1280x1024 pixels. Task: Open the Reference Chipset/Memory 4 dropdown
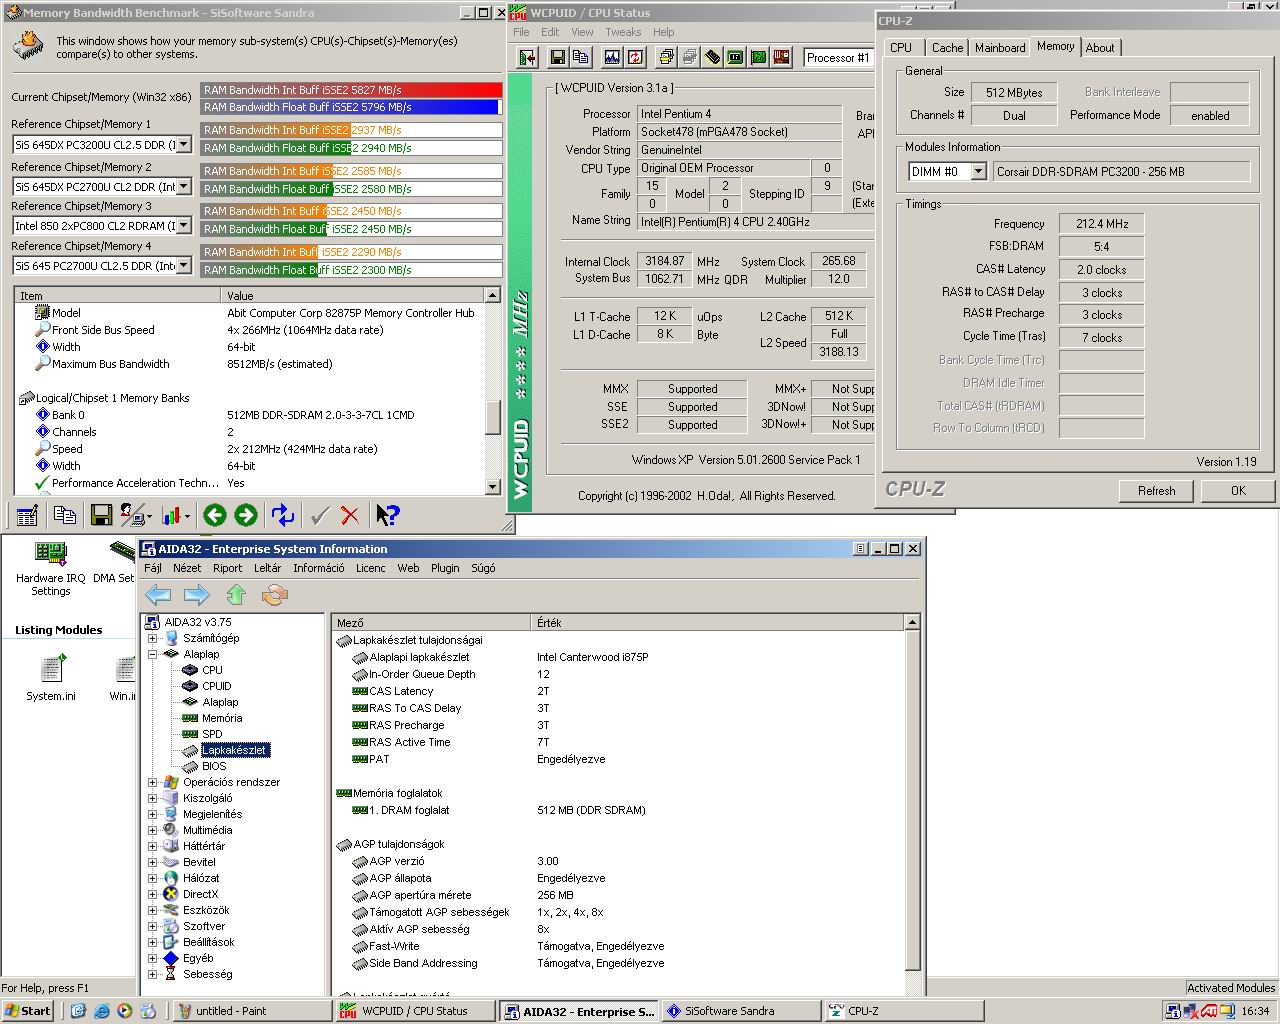tap(183, 266)
